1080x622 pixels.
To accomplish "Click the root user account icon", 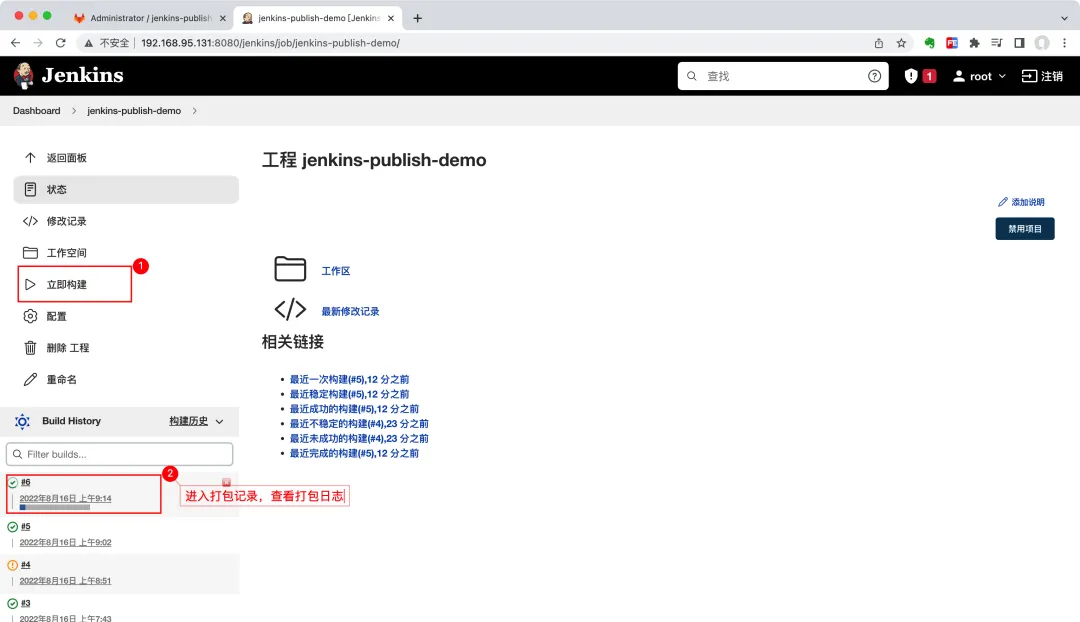I will (958, 76).
